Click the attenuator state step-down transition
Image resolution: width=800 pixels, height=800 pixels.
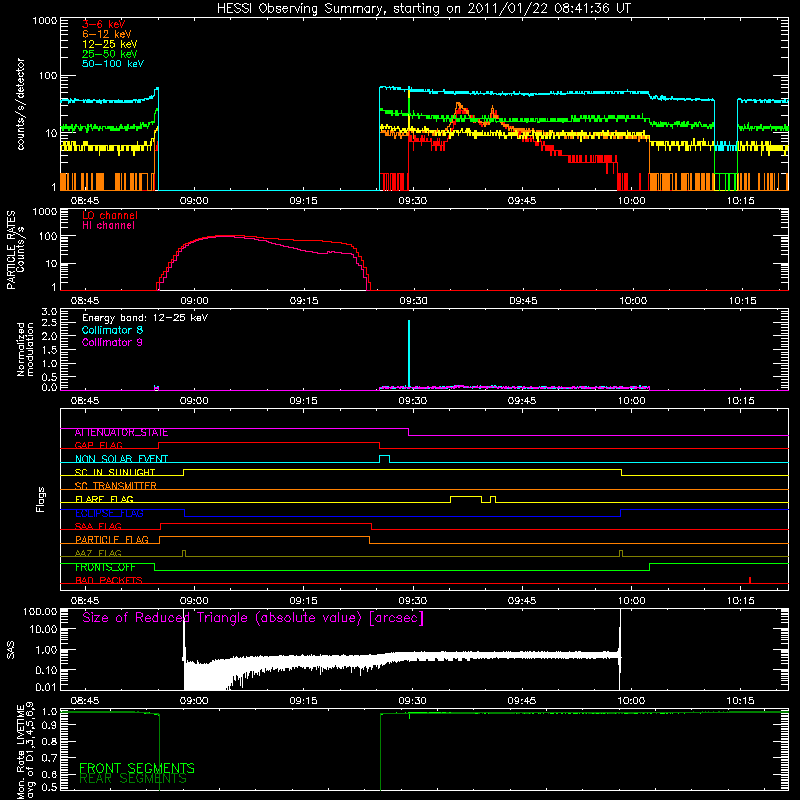[409, 432]
